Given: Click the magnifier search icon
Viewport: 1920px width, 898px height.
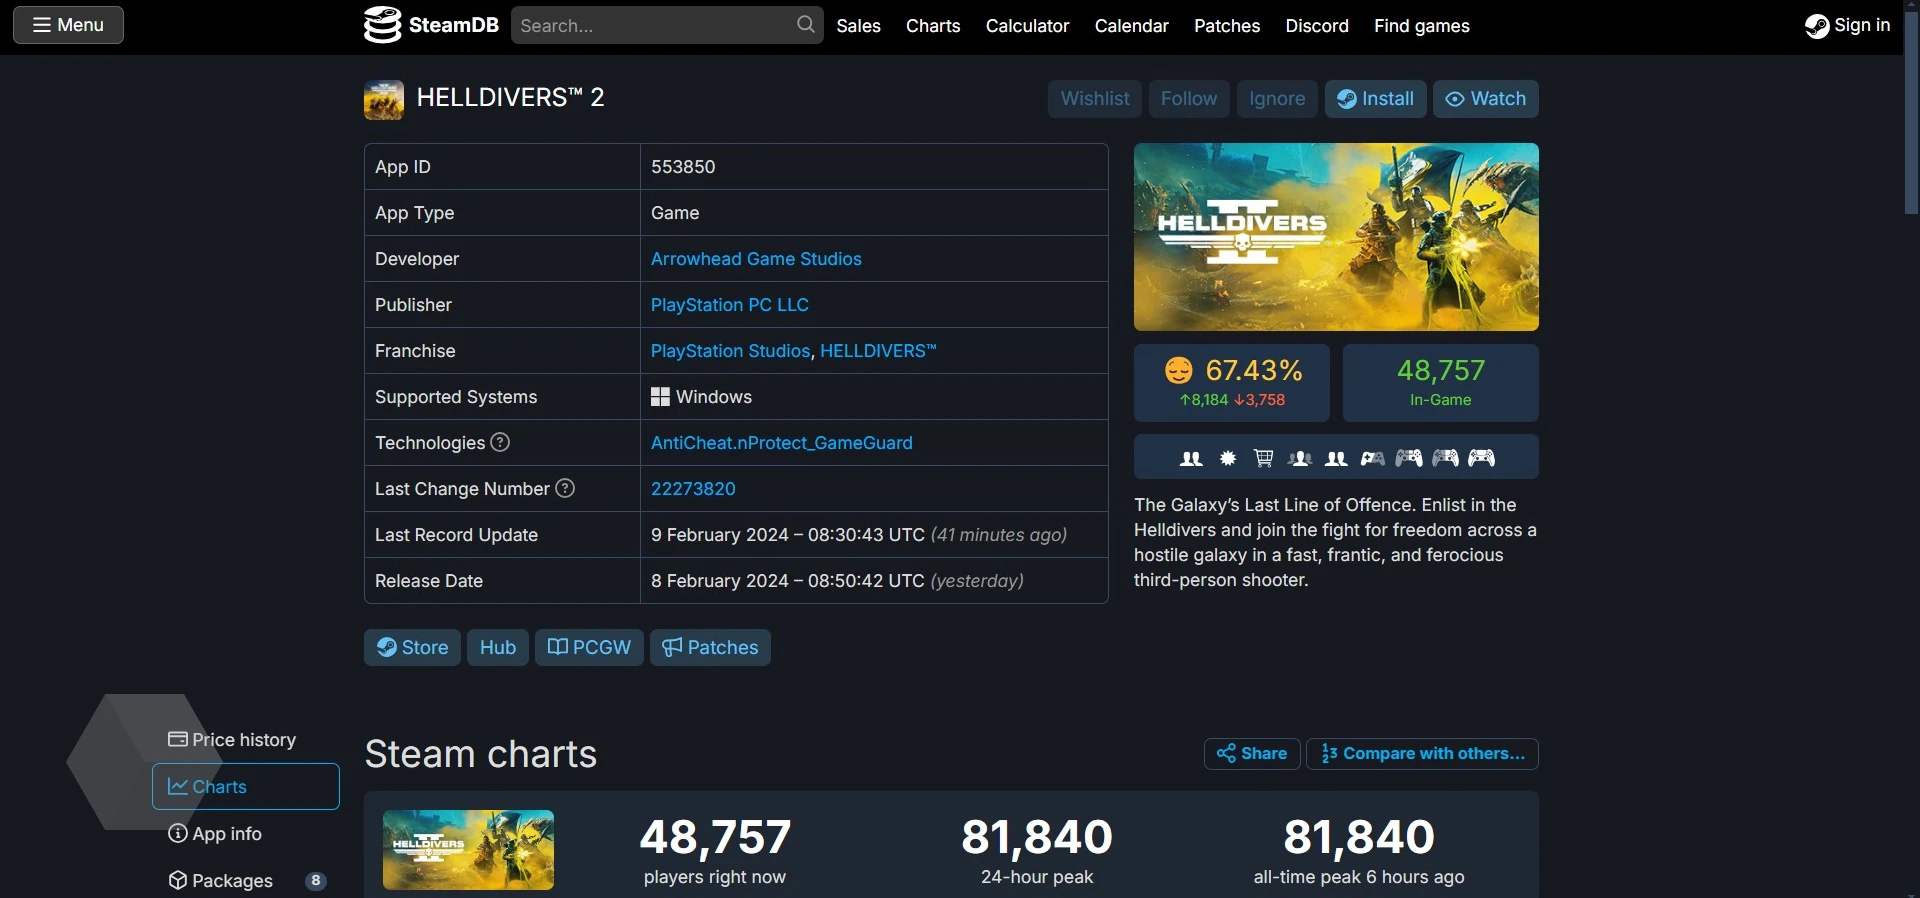Looking at the screenshot, I should [x=806, y=25].
